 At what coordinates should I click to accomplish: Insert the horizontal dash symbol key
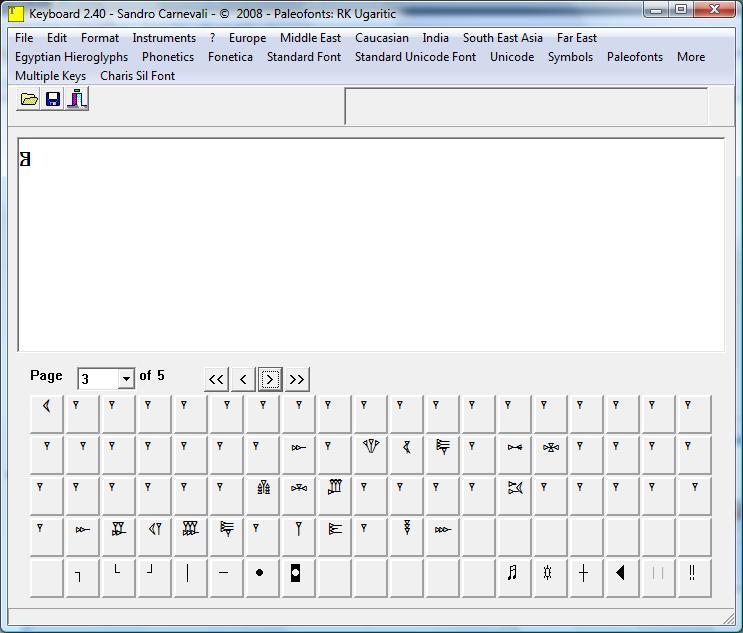[226, 578]
